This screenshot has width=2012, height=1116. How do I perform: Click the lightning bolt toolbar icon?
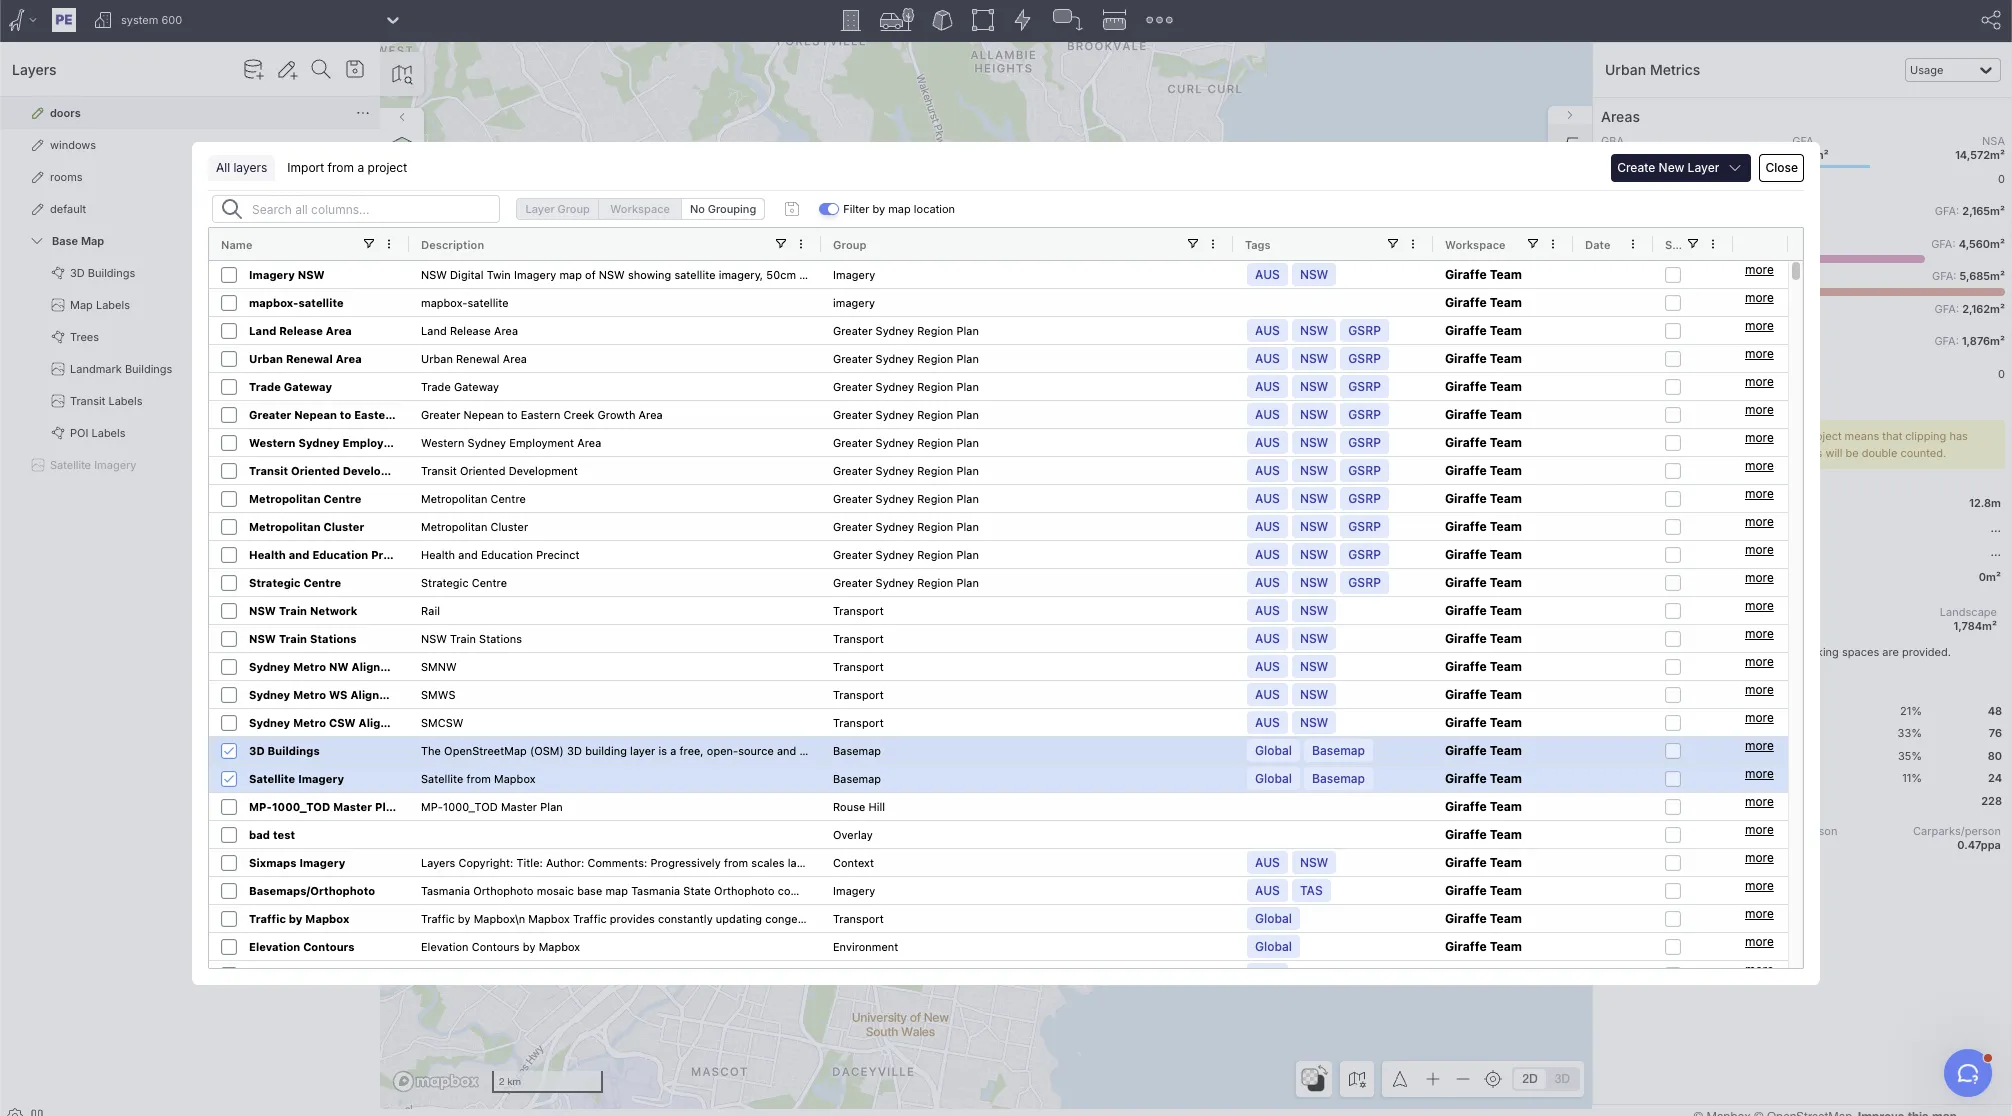1022,20
